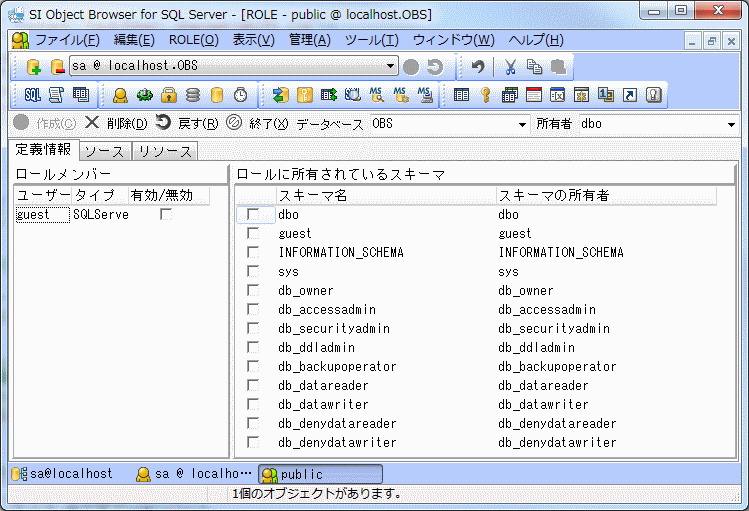Click the clock schedule icon

click(x=241, y=95)
